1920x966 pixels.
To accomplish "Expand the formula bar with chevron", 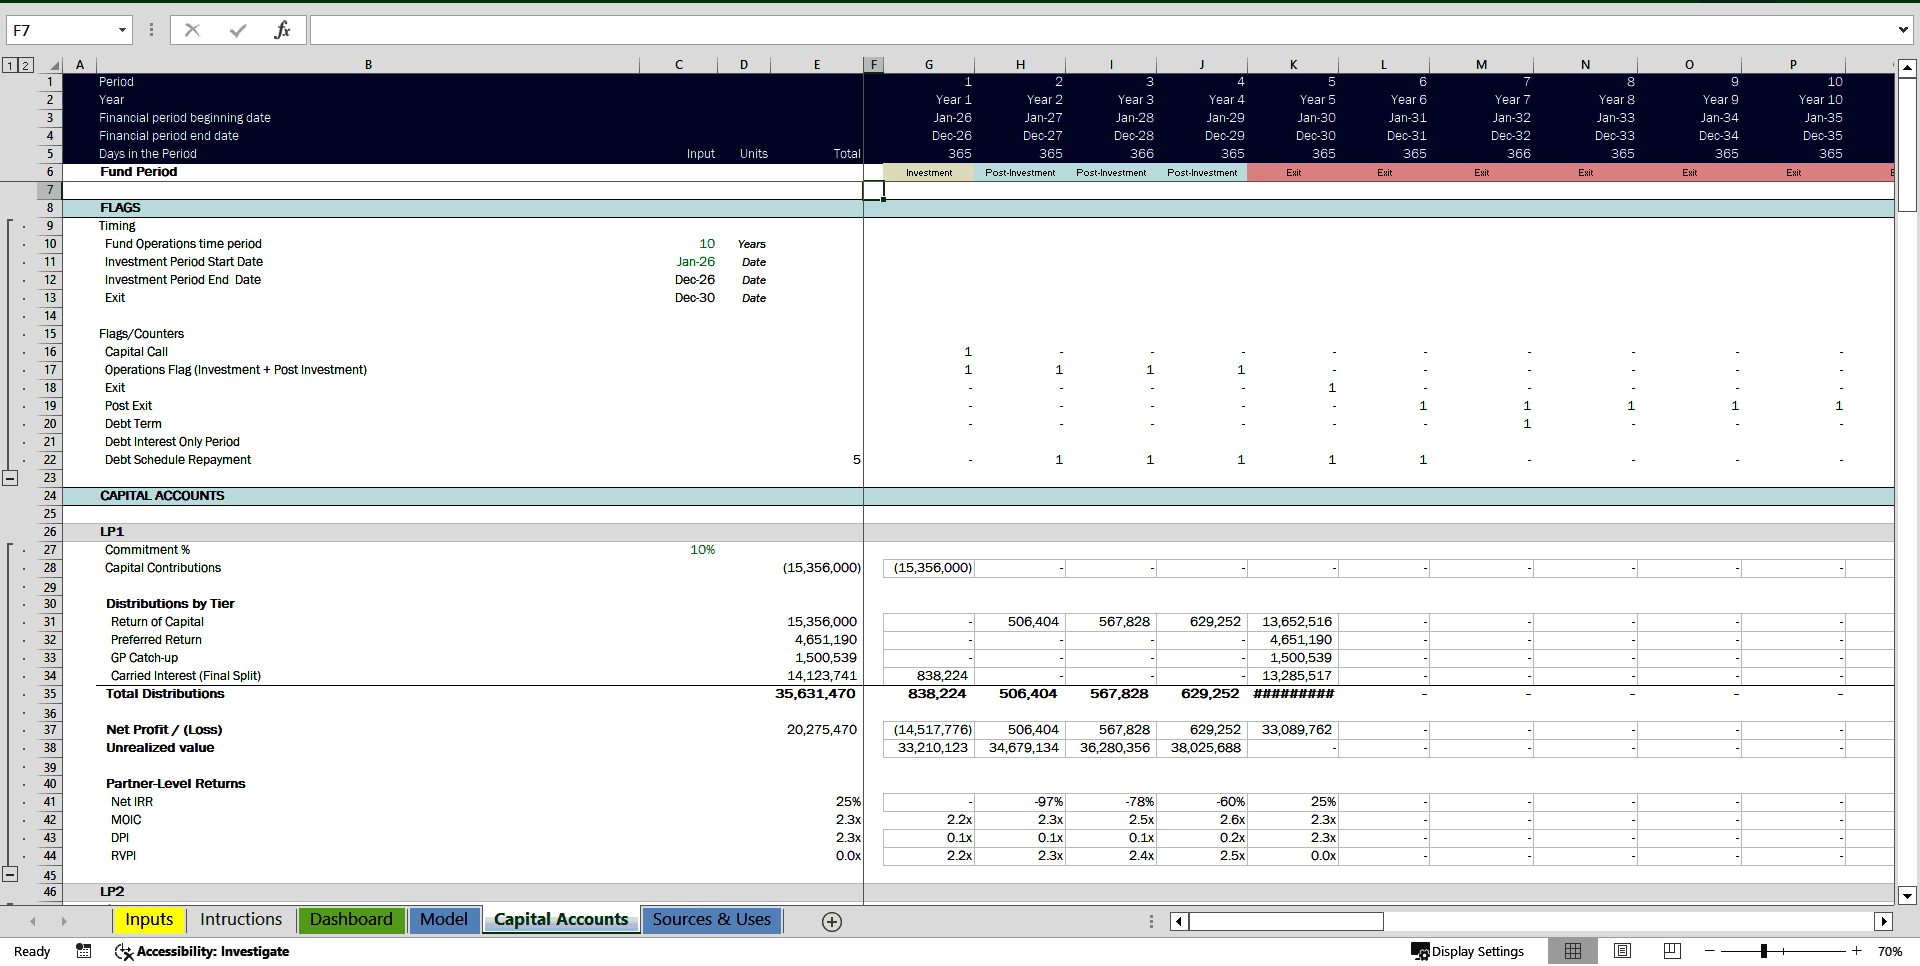I will pyautogui.click(x=1903, y=30).
